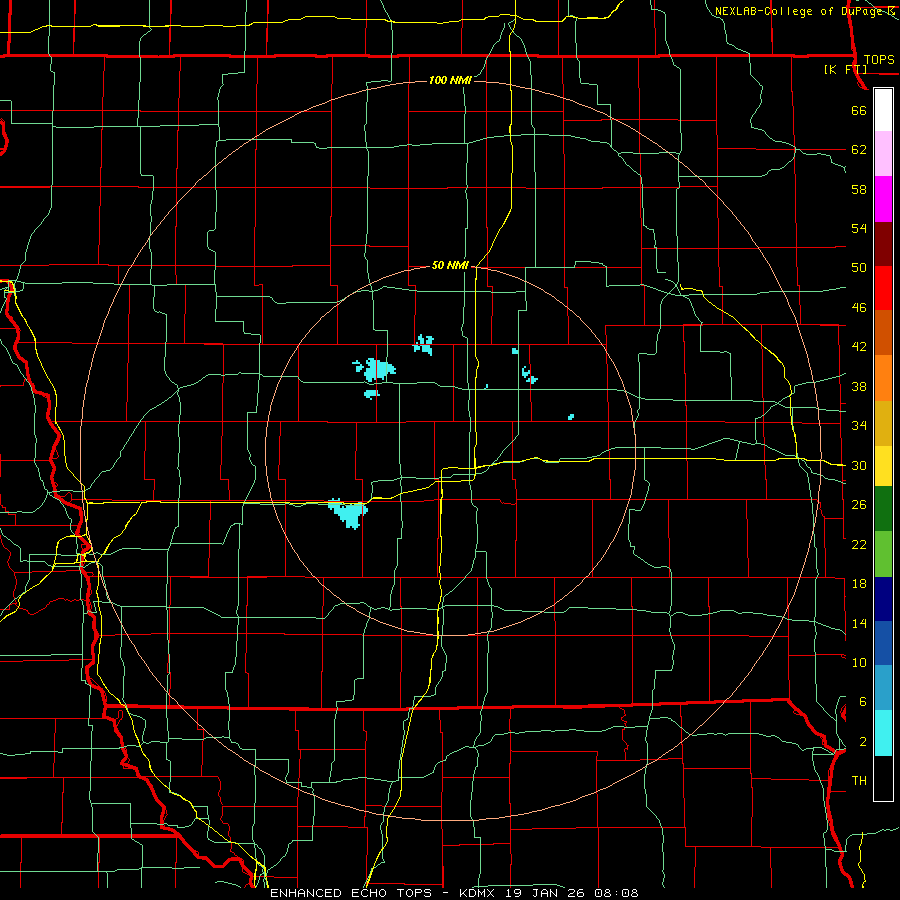Click the light blue legend swatch above 6
900x900 pixels.
click(x=883, y=688)
